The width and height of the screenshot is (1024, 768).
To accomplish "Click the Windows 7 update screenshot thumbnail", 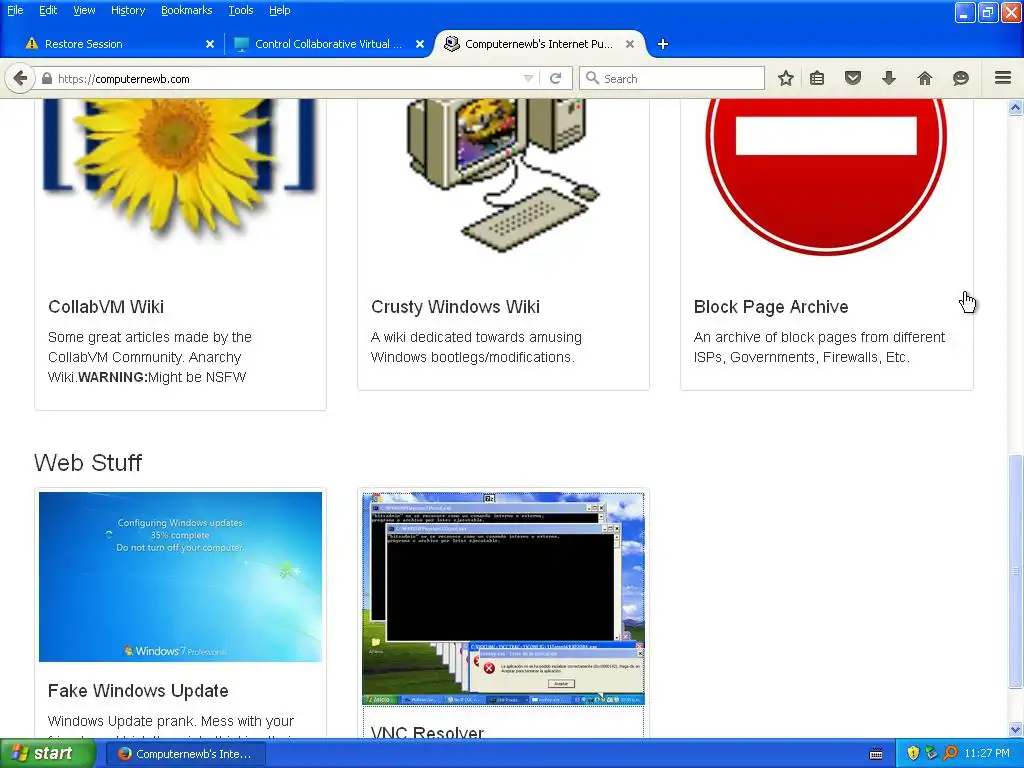I will click(x=180, y=577).
